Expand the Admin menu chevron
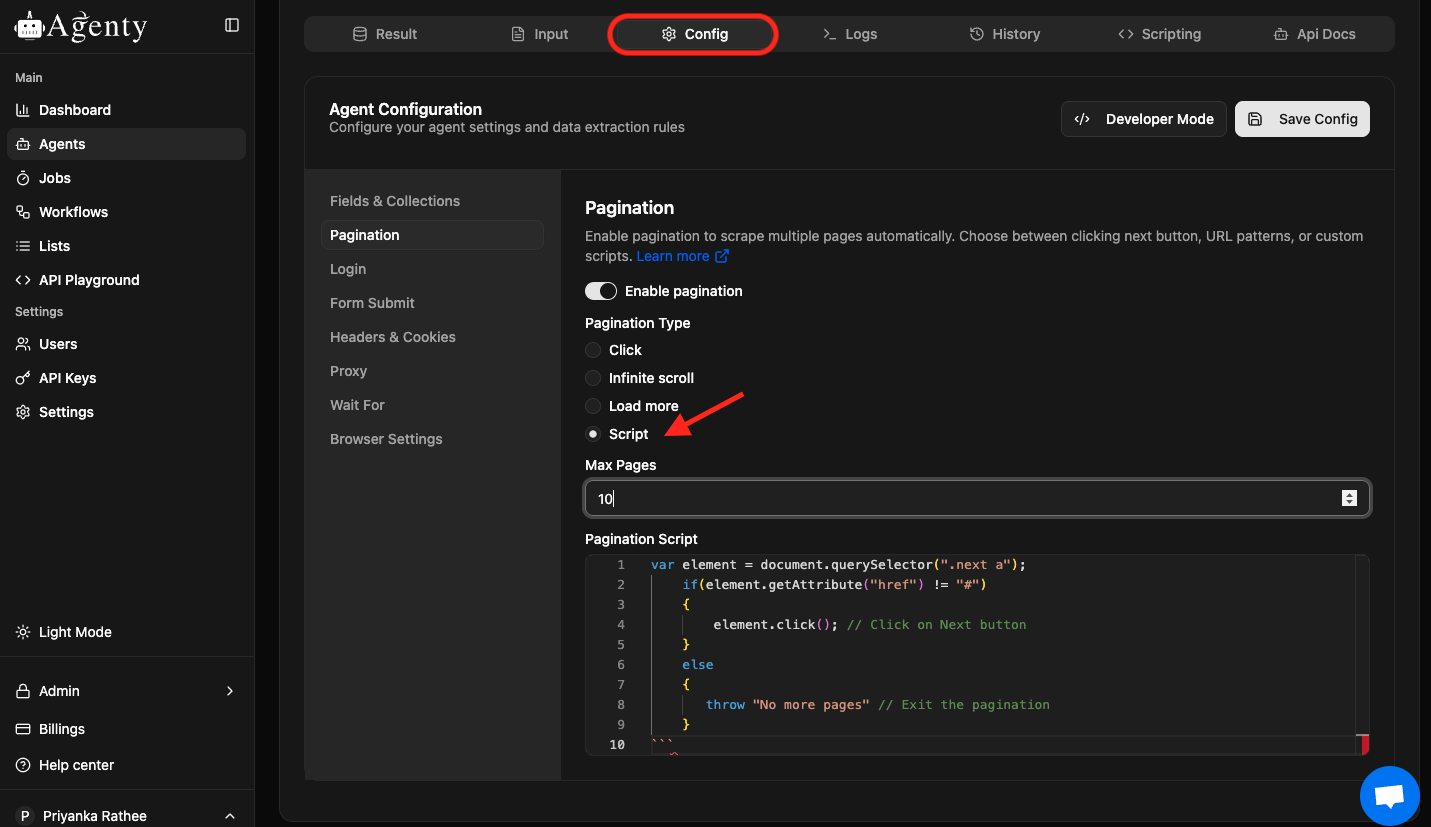The width and height of the screenshot is (1431, 827). tap(230, 691)
